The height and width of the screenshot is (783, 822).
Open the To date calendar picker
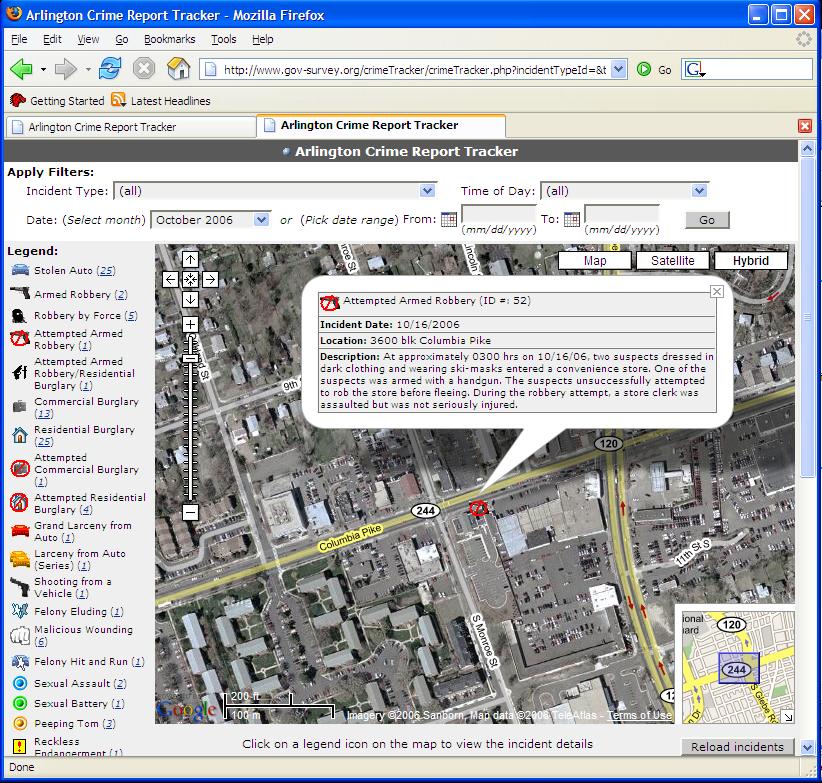pyautogui.click(x=572, y=219)
